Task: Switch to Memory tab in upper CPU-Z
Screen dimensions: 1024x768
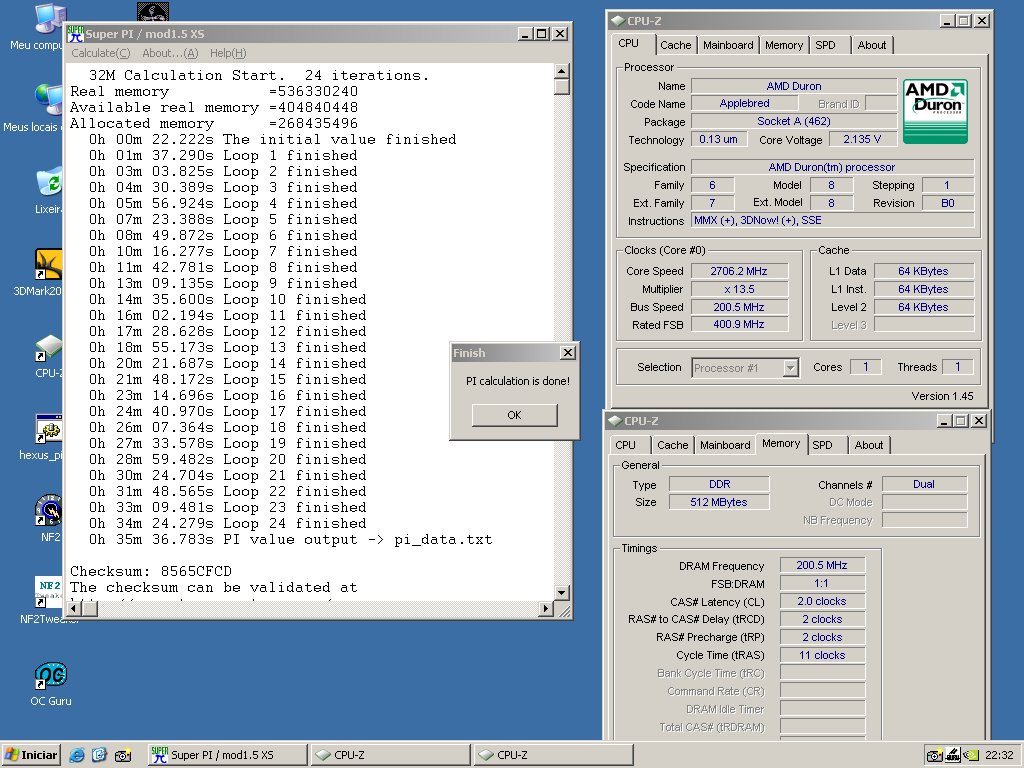Action: pos(784,45)
